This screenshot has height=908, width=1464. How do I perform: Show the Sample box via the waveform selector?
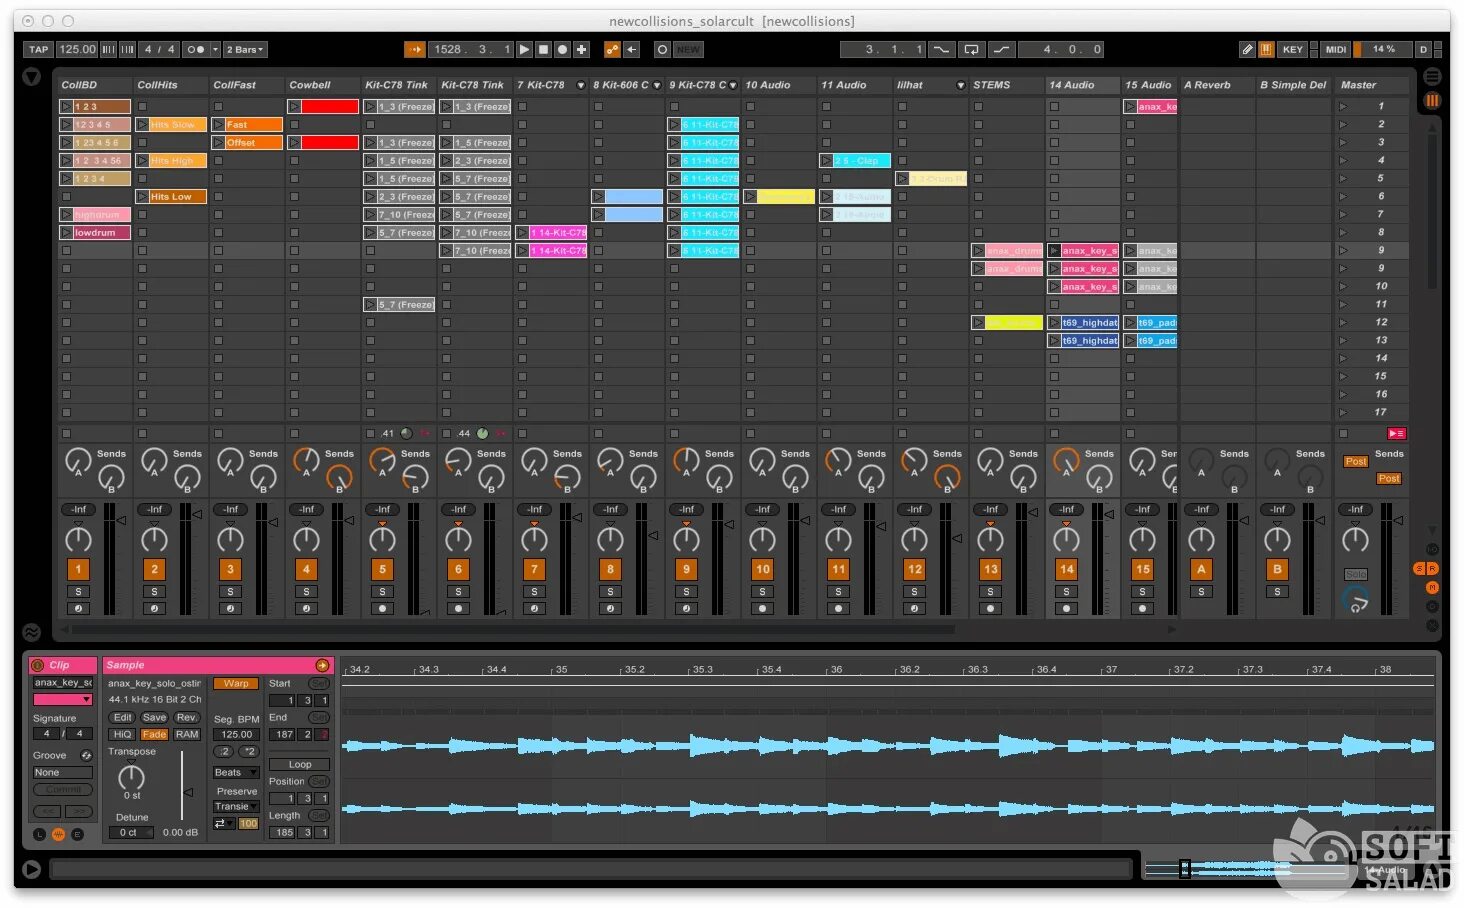pos(58,834)
